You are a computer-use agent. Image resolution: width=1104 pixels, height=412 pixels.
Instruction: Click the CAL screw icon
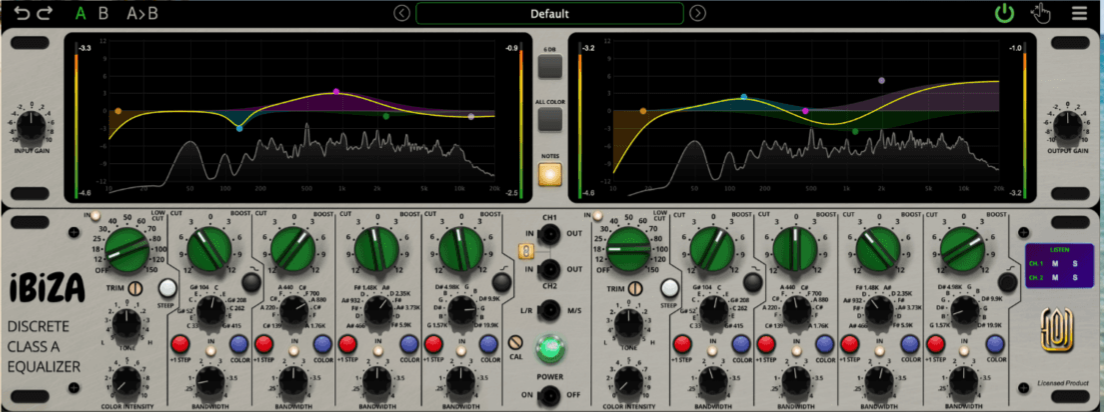tap(515, 342)
